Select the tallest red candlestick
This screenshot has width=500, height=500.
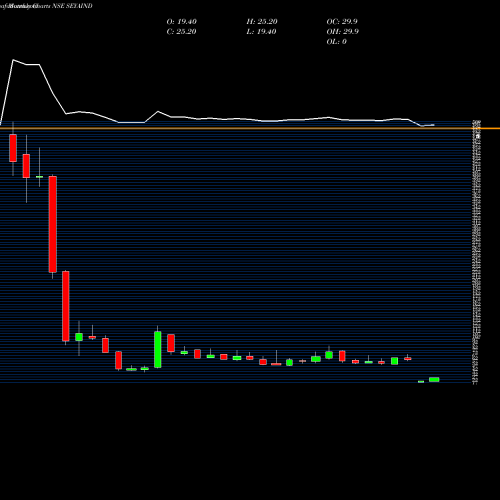[x=53, y=224]
